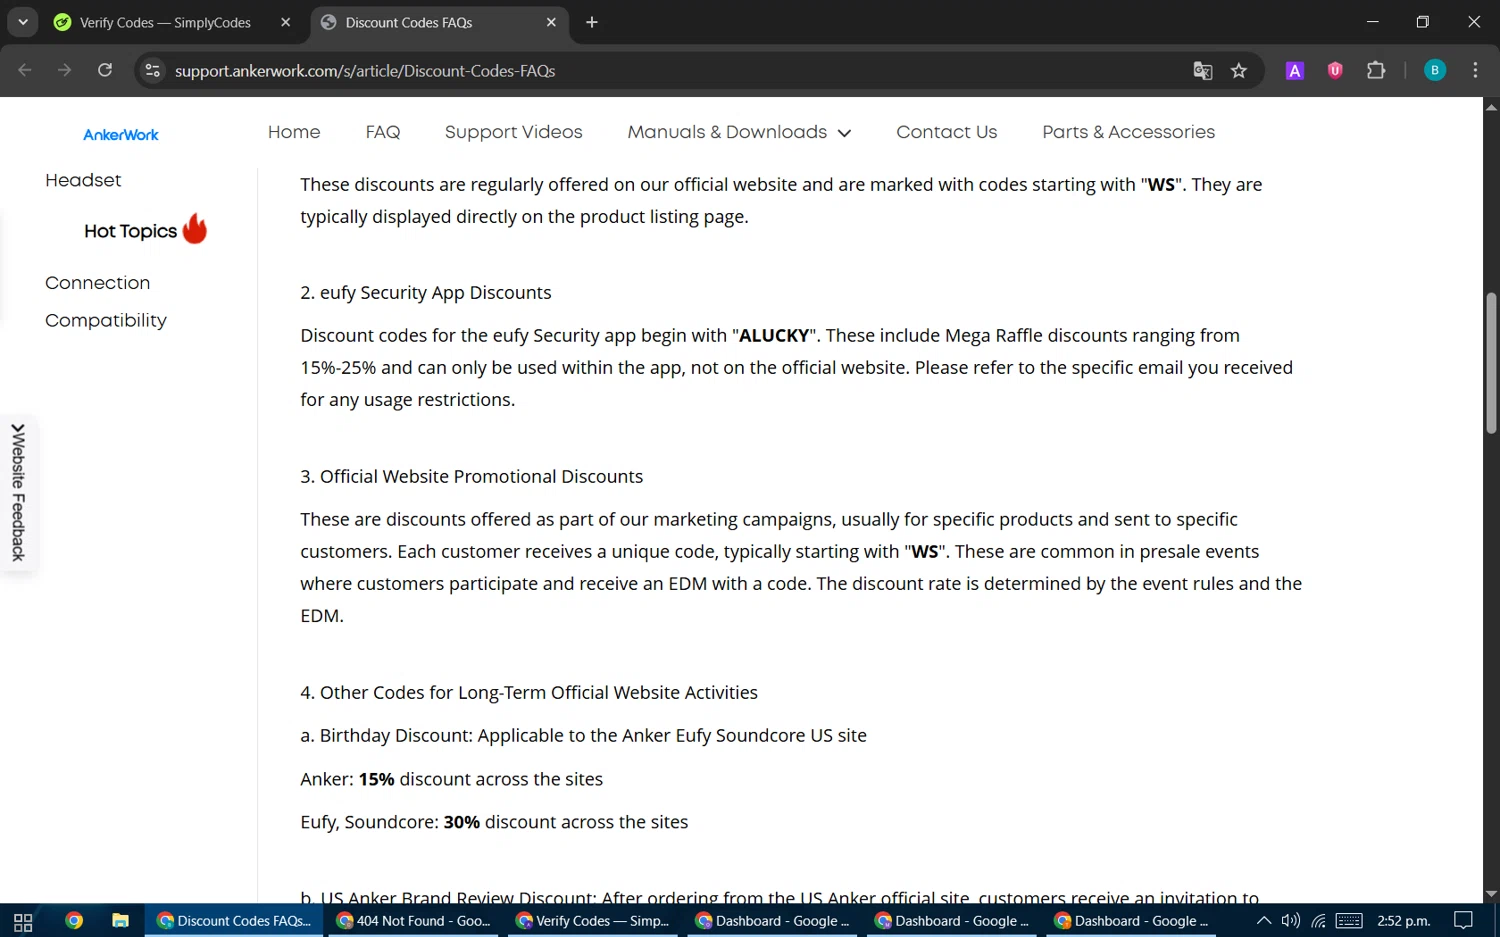Open File Explorer from the taskbar

(x=120, y=921)
